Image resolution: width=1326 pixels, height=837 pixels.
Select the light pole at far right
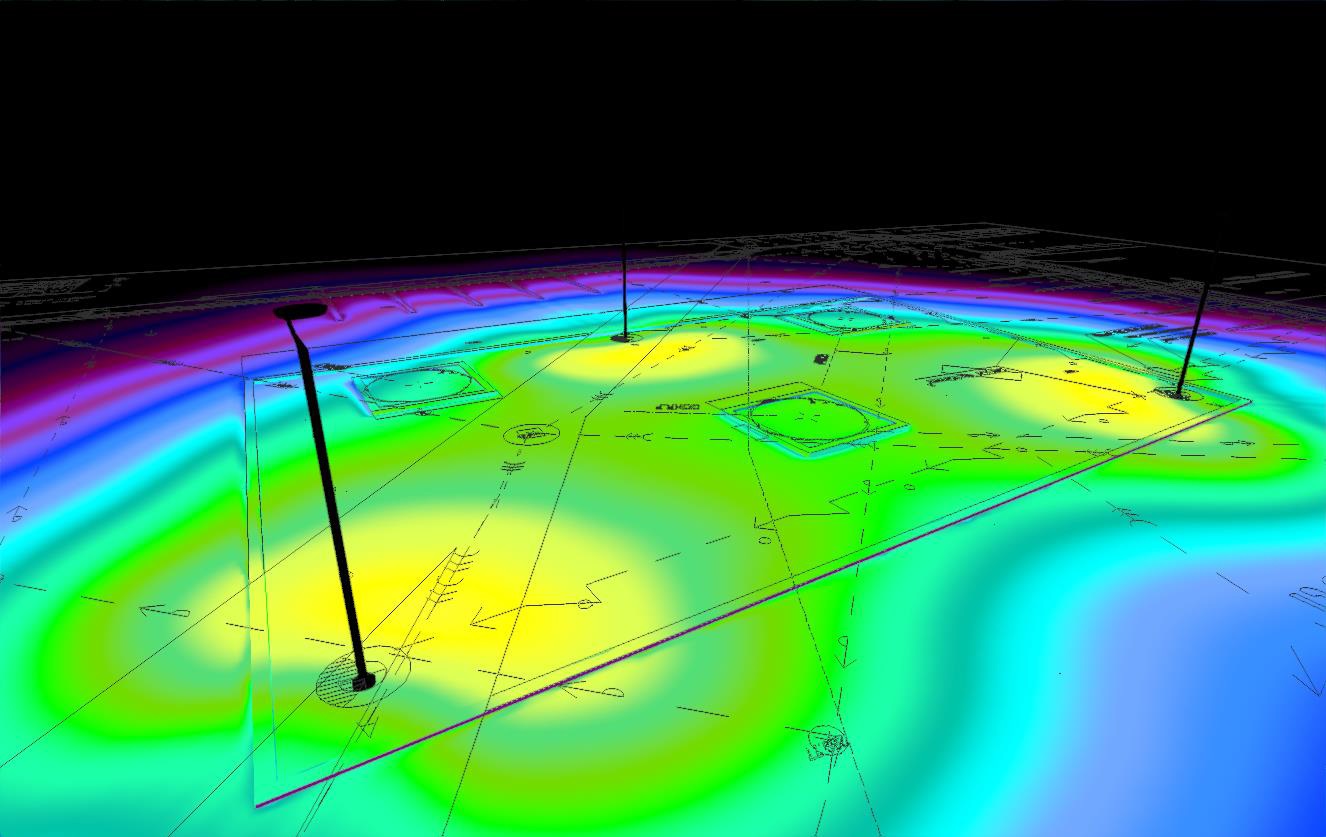click(1192, 340)
